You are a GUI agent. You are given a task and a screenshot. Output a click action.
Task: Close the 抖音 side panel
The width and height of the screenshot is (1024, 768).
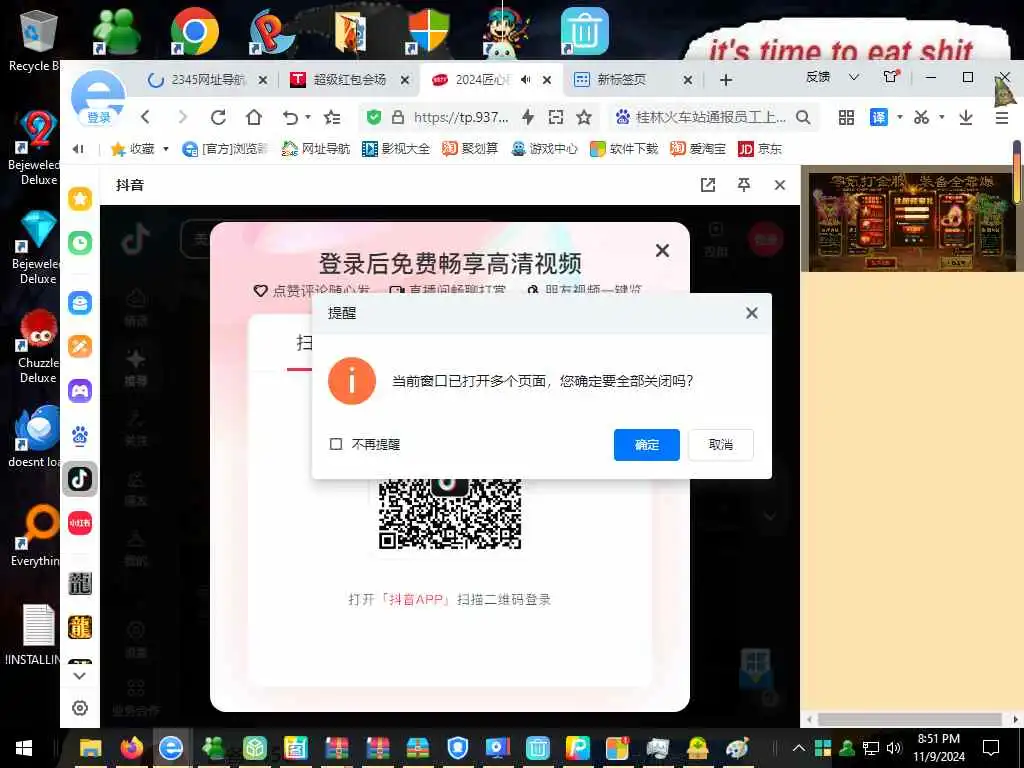coord(780,185)
